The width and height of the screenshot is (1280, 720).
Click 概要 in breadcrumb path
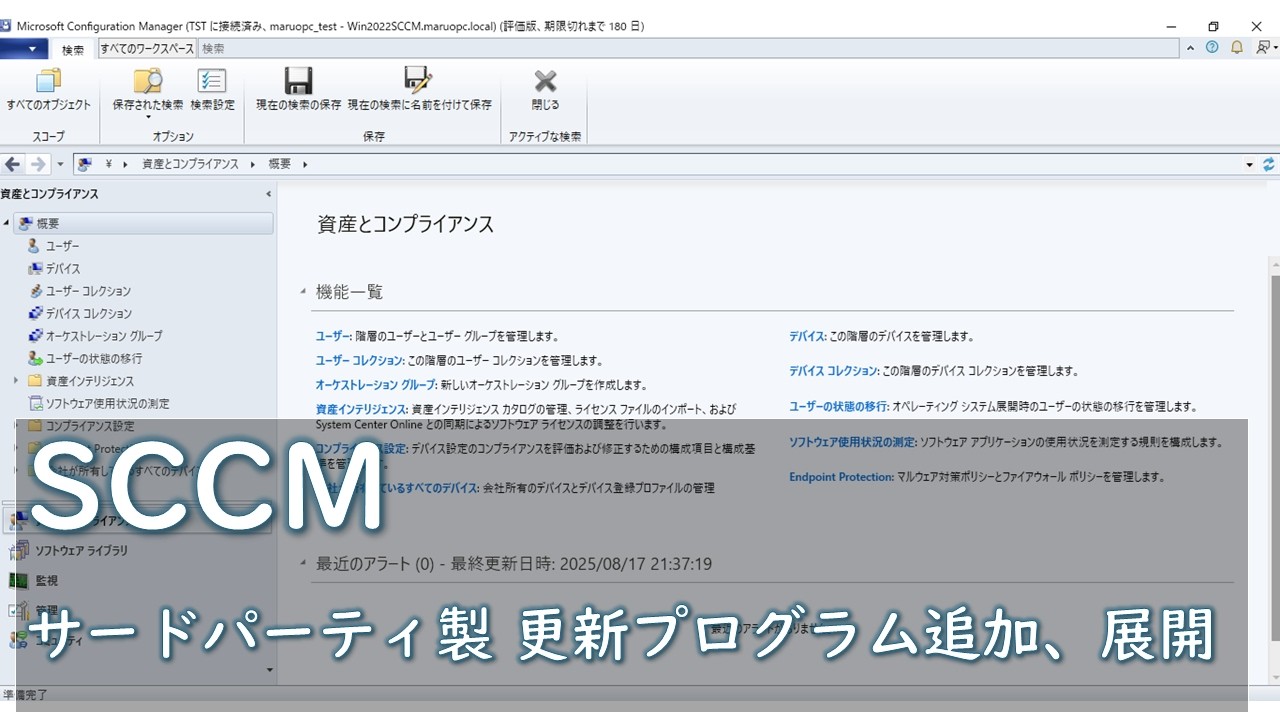[280, 164]
